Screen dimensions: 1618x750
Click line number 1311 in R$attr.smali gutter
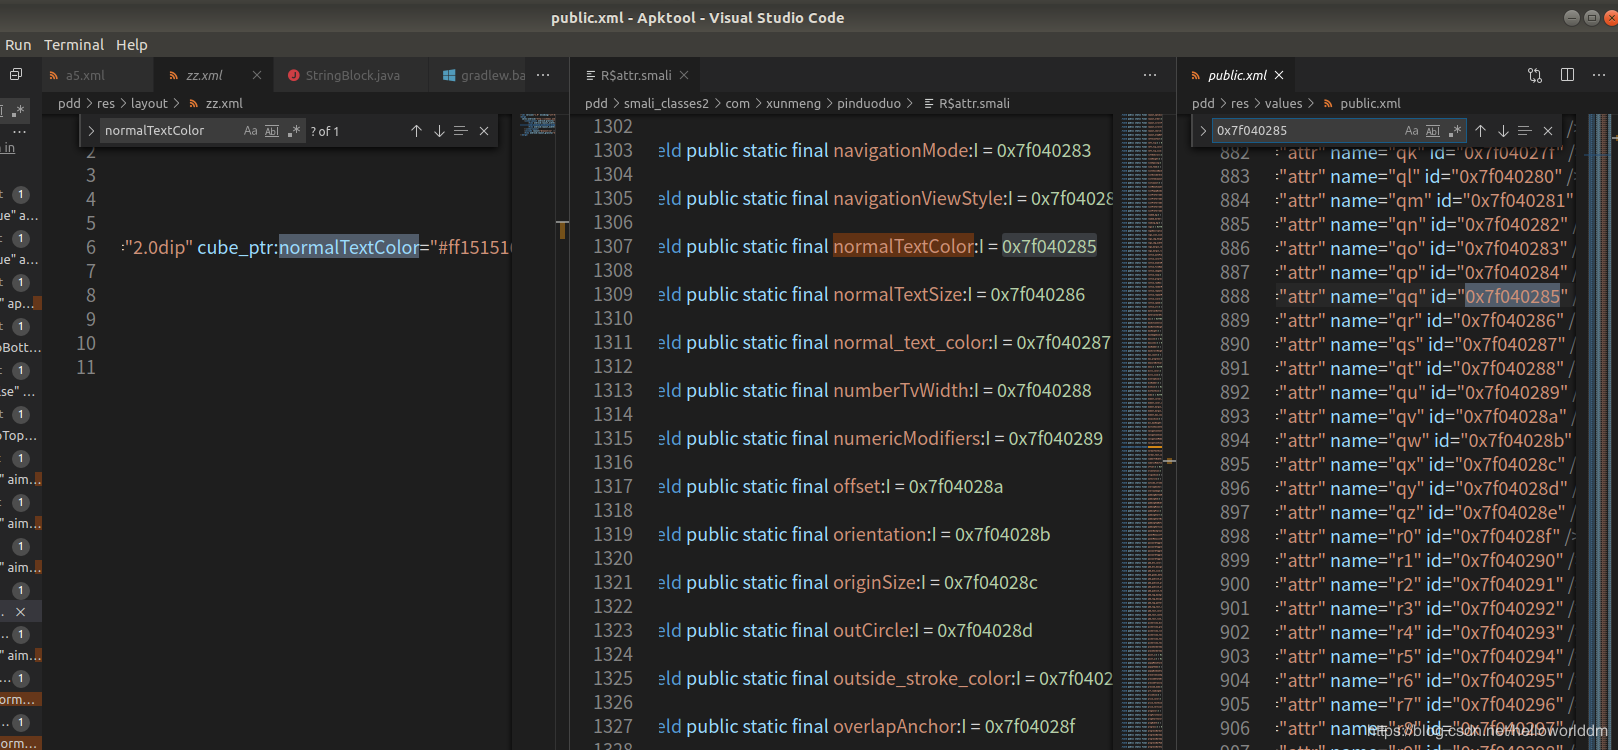coord(613,342)
